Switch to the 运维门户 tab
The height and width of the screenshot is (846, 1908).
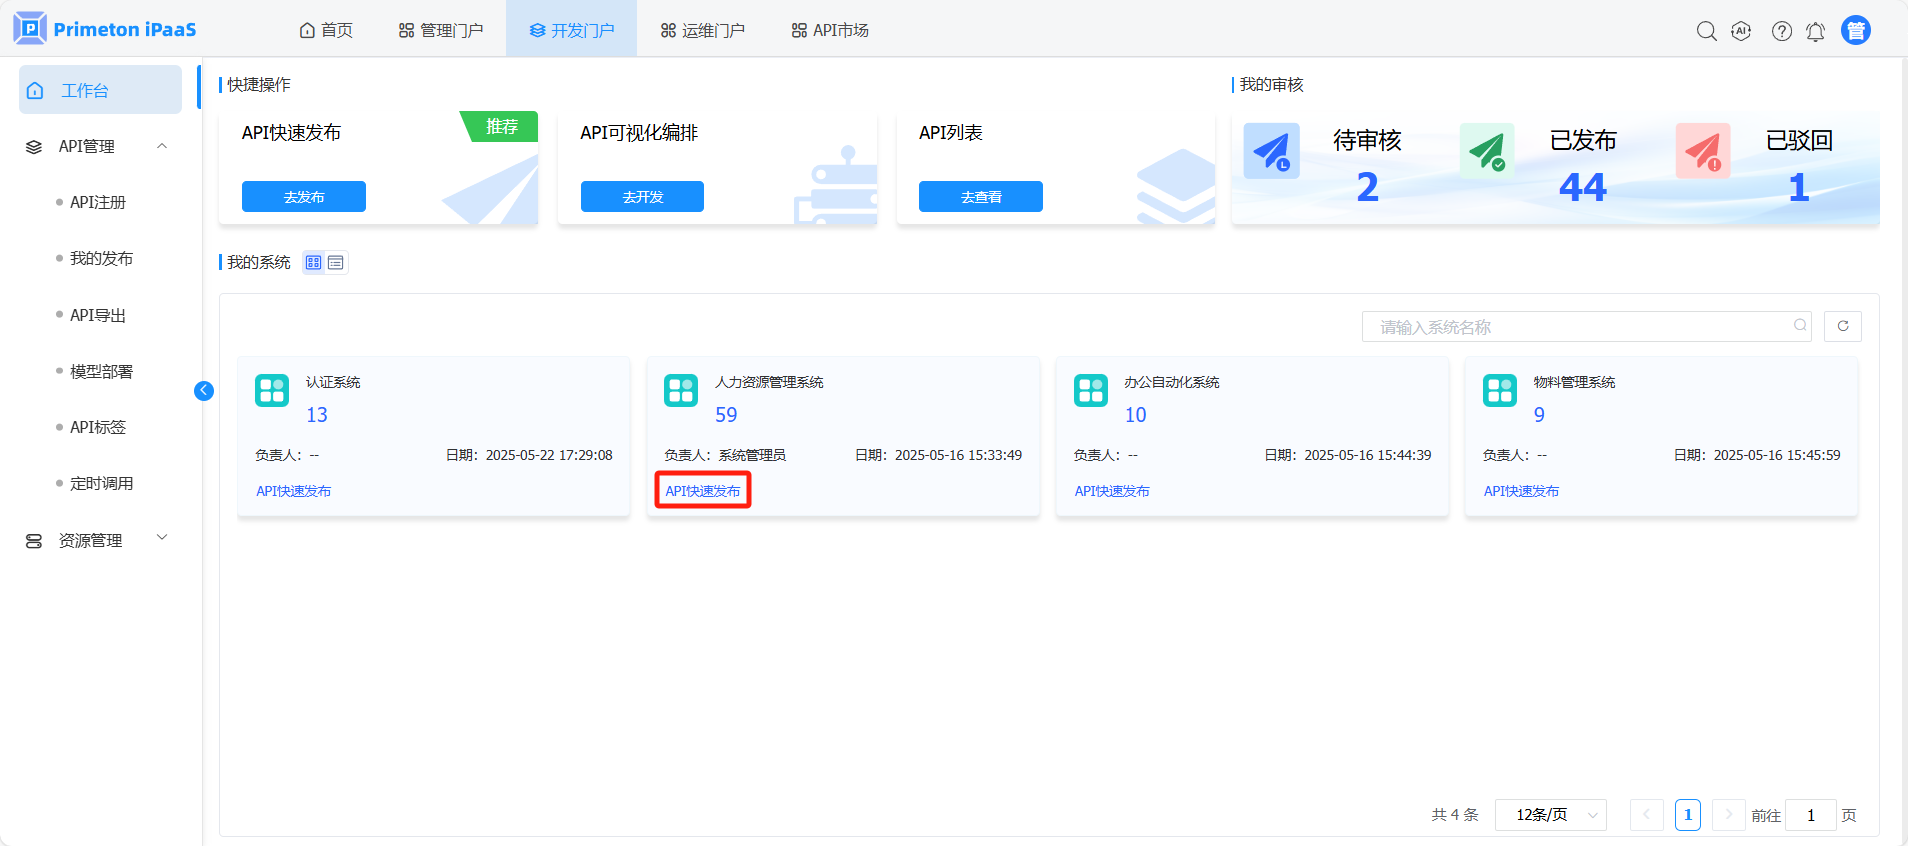click(x=702, y=30)
